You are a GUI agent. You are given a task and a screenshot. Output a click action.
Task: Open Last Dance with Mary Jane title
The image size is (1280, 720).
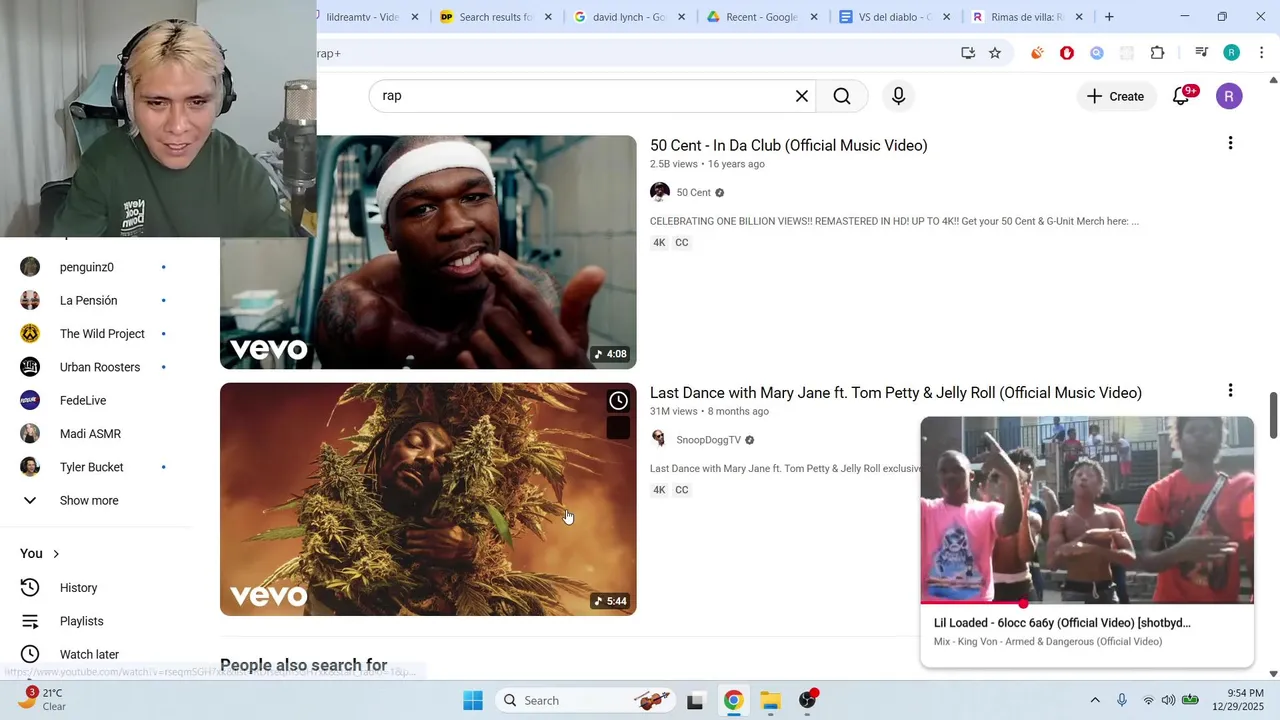coord(895,392)
